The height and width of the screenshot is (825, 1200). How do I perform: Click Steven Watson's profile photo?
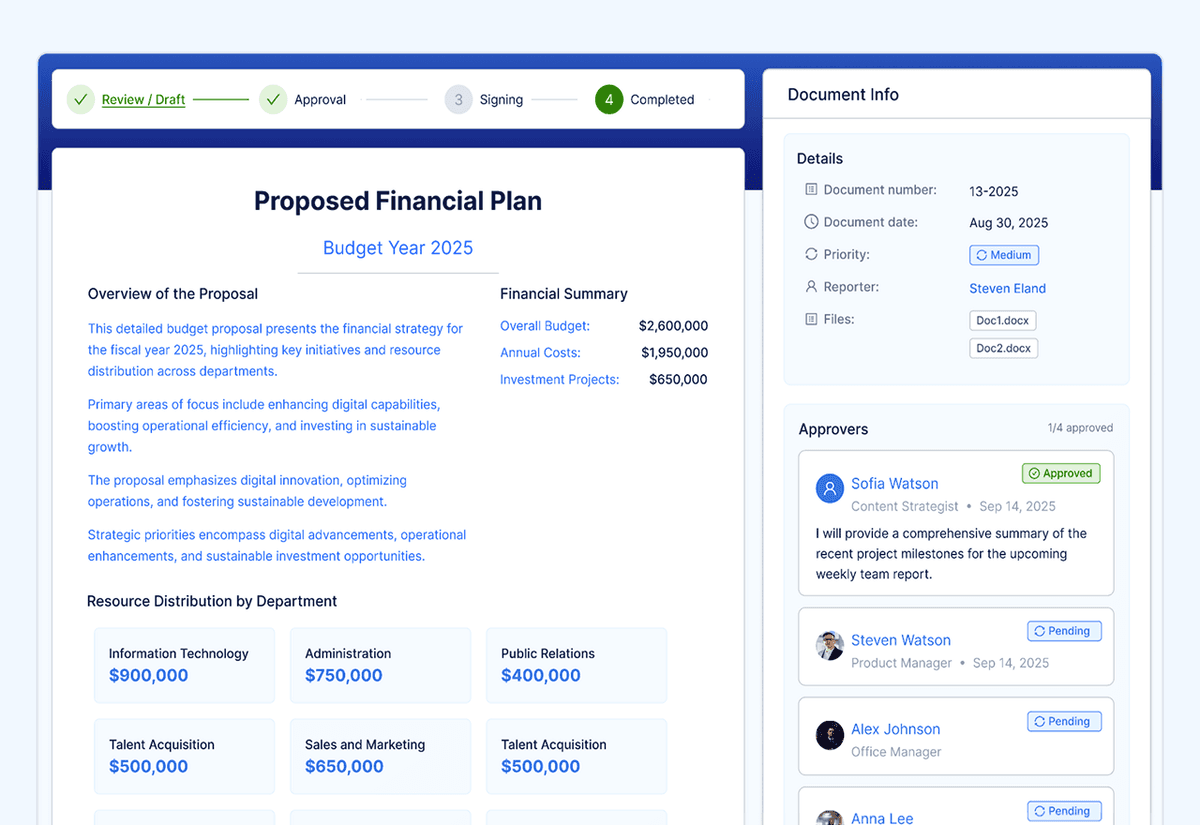click(x=830, y=645)
